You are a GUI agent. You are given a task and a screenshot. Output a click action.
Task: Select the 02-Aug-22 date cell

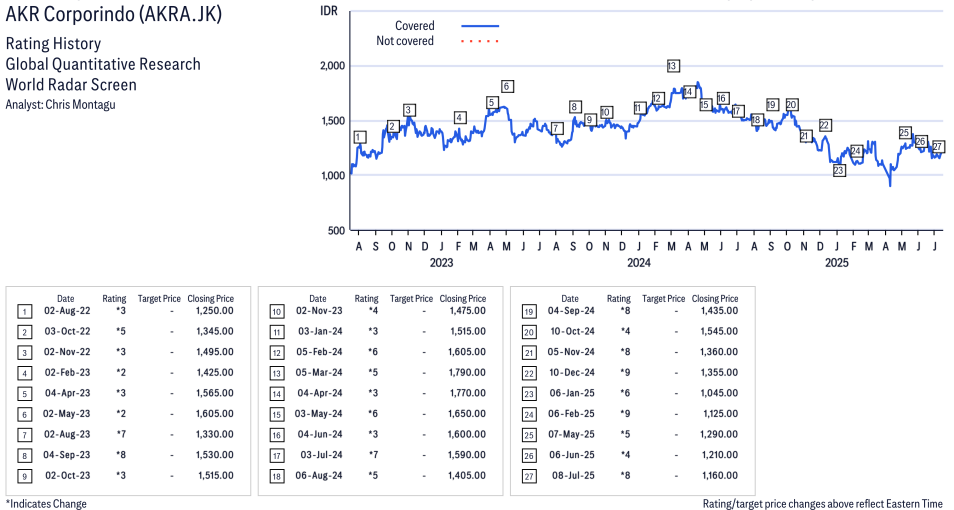(67, 311)
